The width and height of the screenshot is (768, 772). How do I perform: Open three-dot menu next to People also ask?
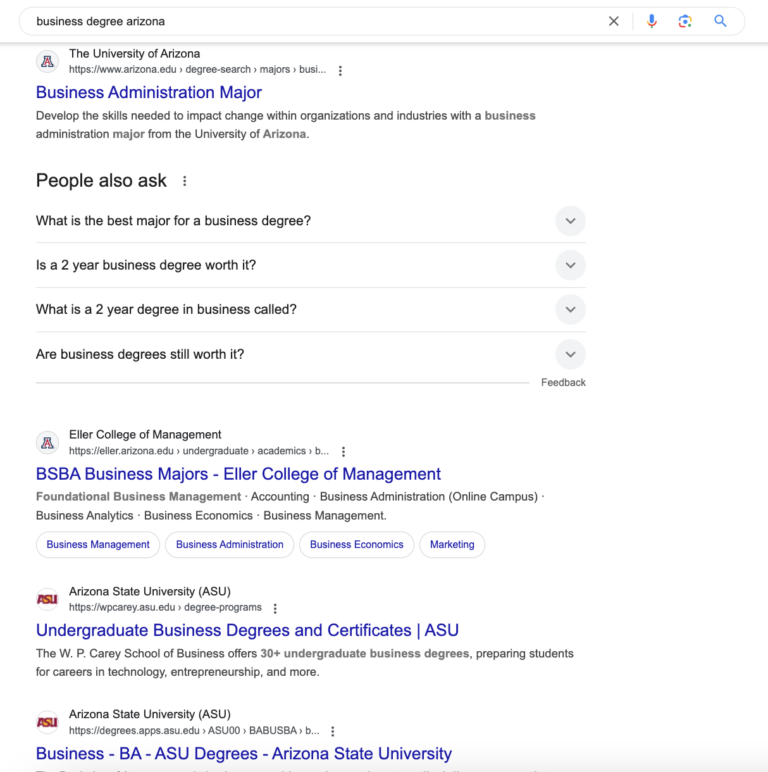click(x=185, y=181)
